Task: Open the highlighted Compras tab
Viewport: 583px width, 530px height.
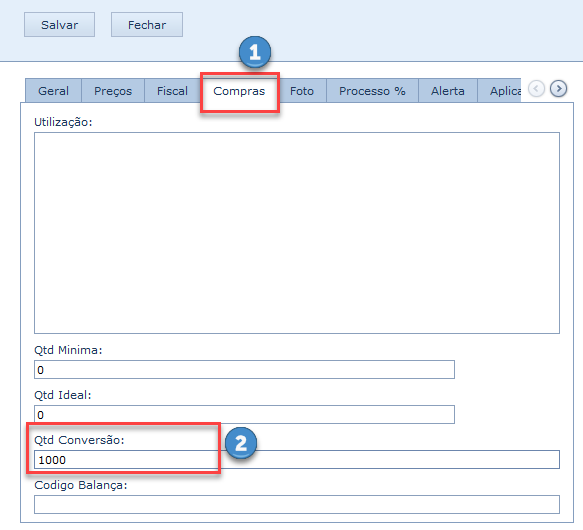Action: pyautogui.click(x=239, y=91)
